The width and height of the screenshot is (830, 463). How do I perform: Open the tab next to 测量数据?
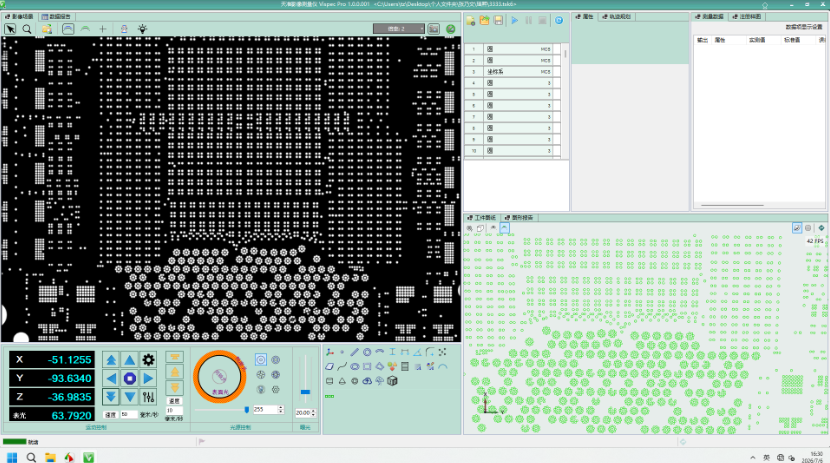(x=746, y=17)
